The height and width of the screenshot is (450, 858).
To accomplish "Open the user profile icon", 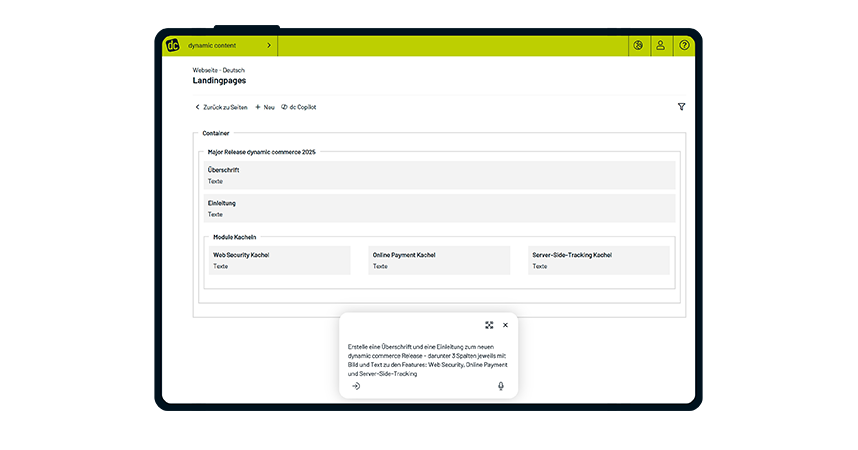I will click(660, 45).
